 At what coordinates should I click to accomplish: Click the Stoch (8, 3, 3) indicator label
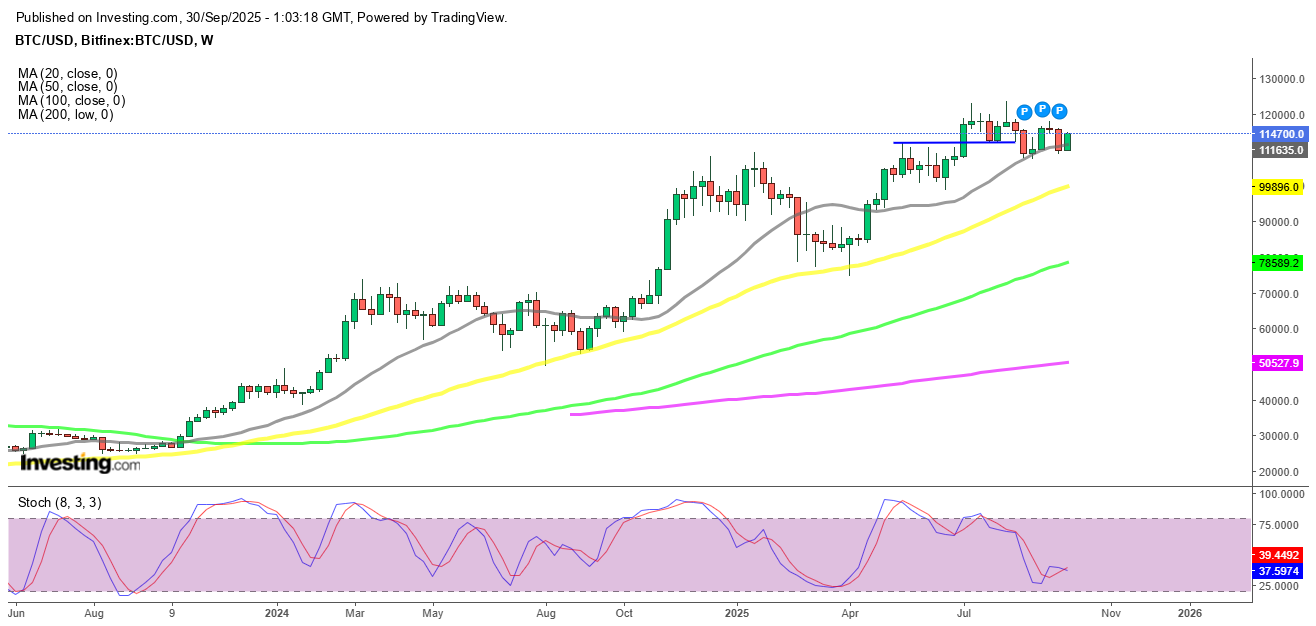pyautogui.click(x=59, y=502)
